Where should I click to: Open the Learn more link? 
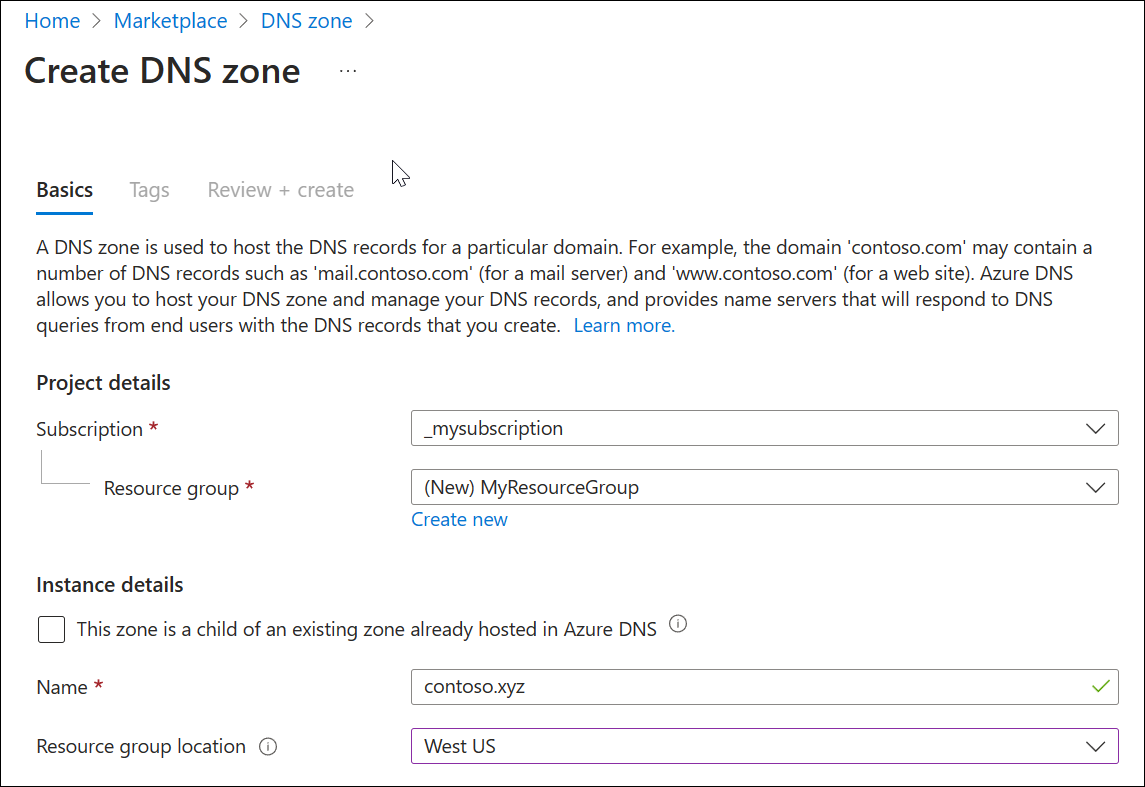tap(624, 325)
